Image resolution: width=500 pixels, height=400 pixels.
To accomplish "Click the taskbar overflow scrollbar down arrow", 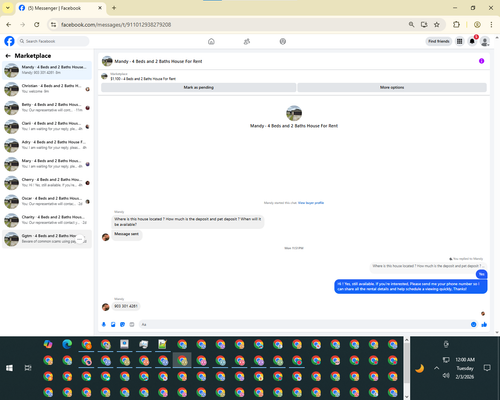I will click(407, 397).
